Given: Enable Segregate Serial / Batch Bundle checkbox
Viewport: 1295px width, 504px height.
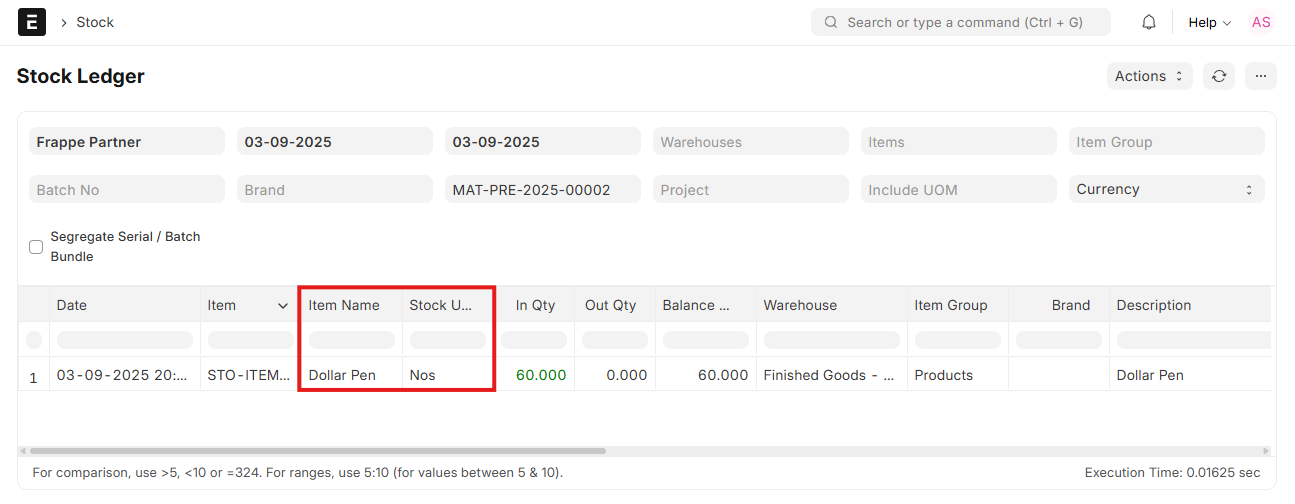Looking at the screenshot, I should 36,247.
